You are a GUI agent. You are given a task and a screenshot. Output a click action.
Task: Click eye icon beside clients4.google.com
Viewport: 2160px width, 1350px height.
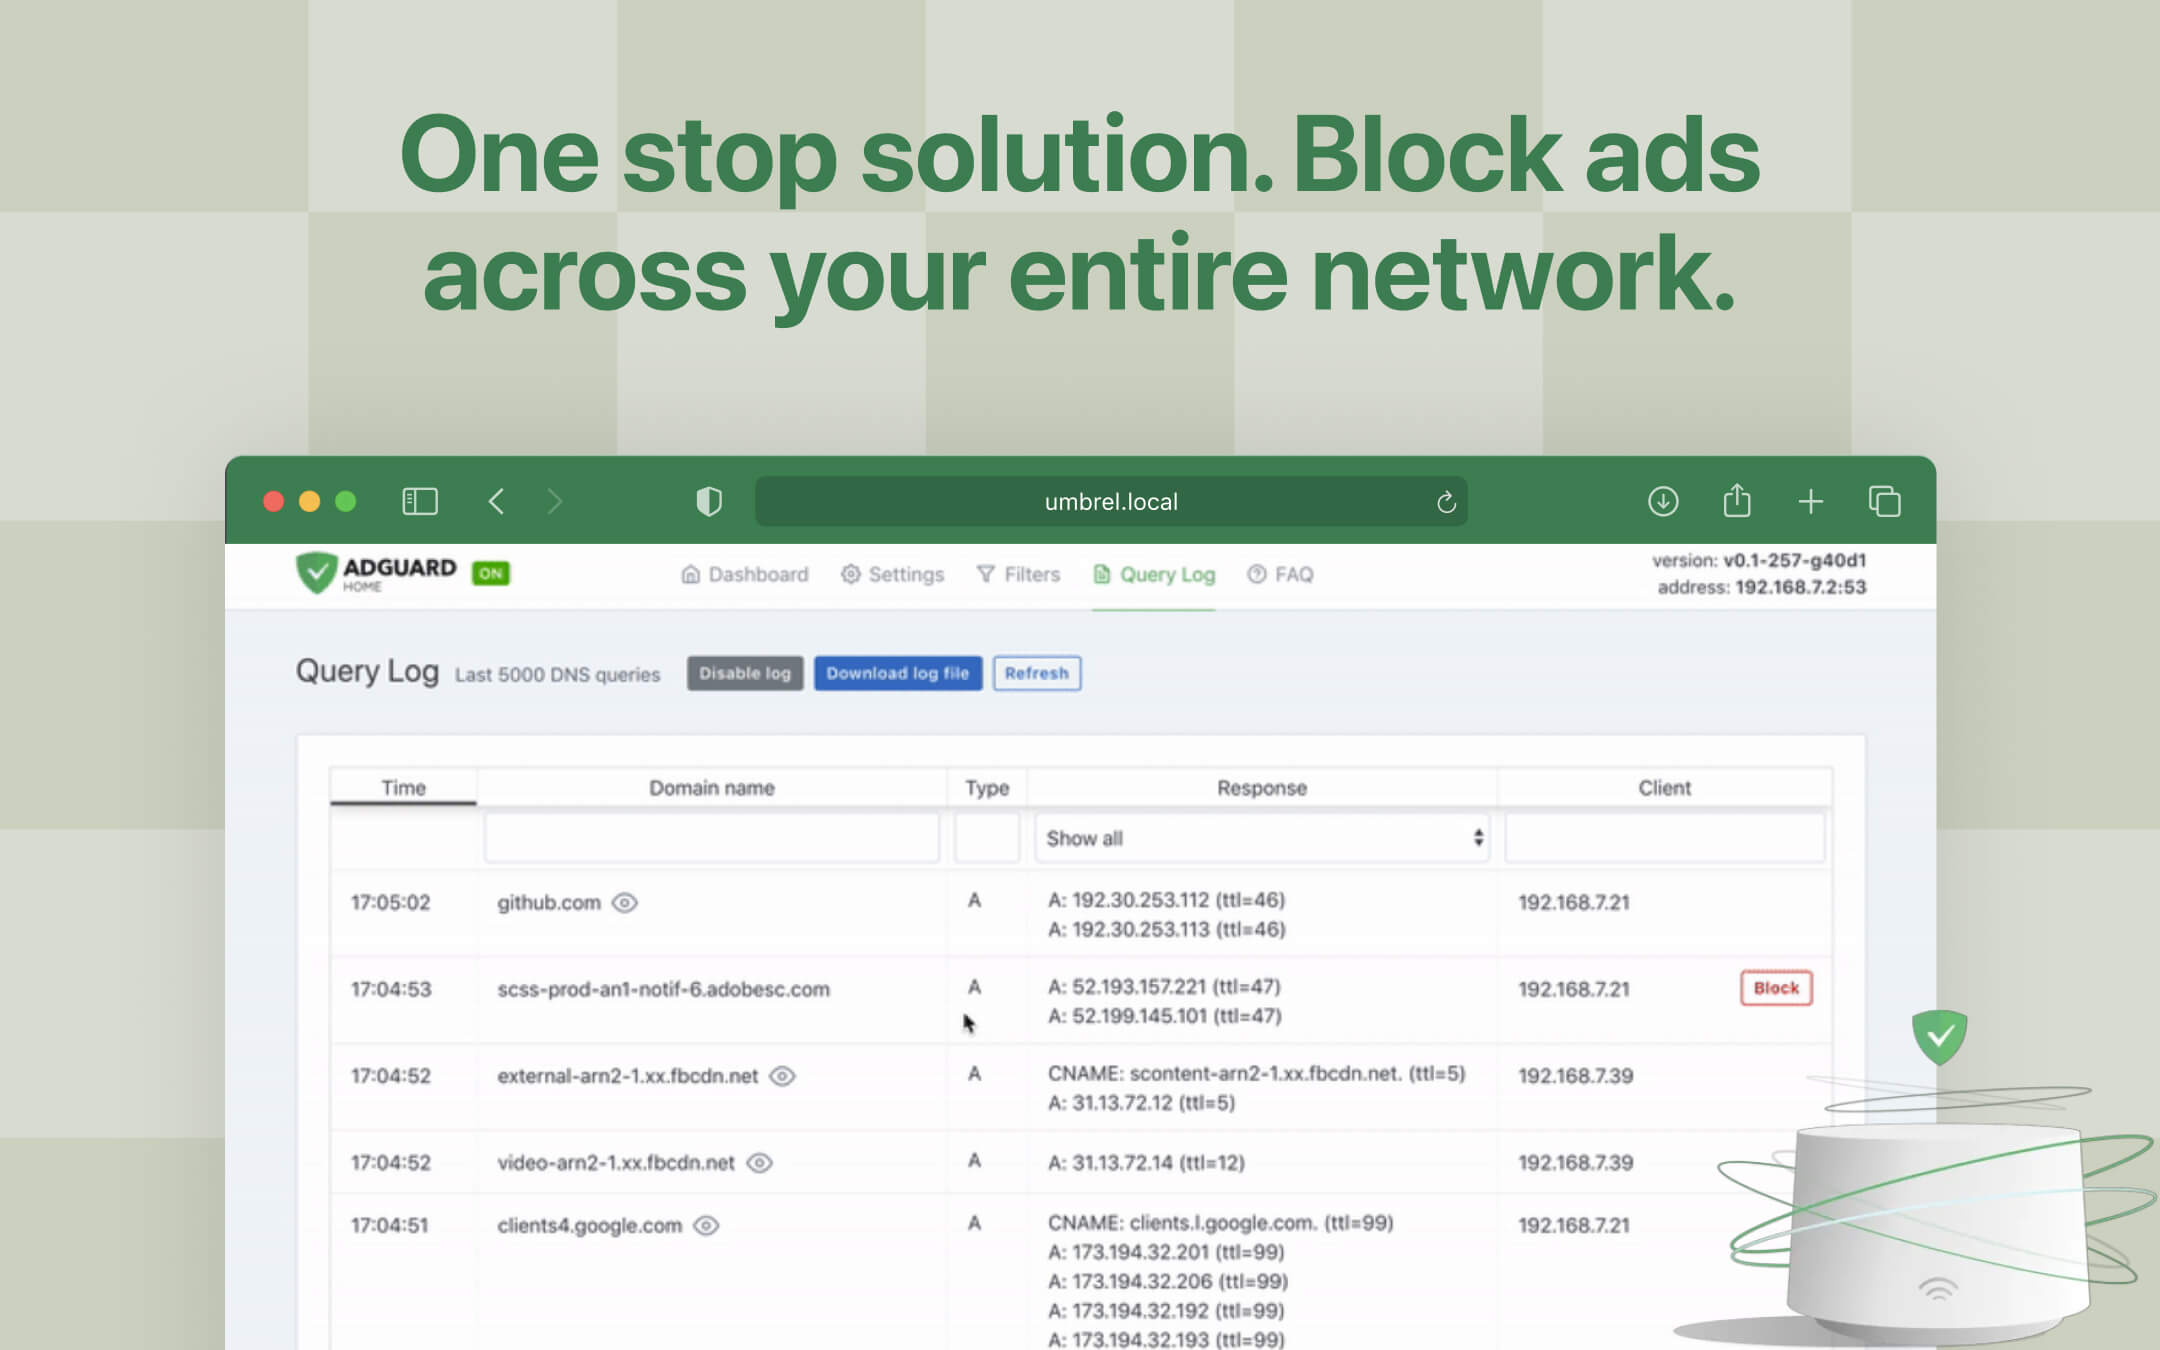(x=706, y=1226)
